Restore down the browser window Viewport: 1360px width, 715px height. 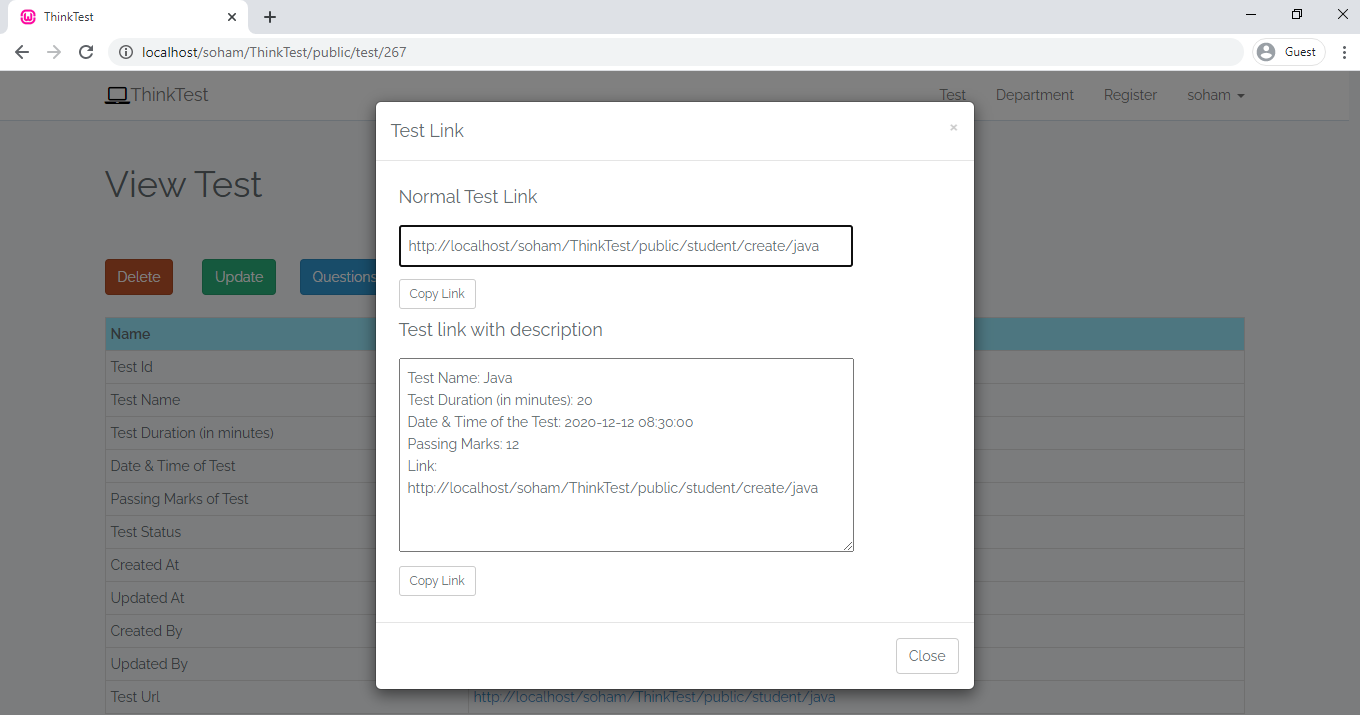click(x=1297, y=14)
